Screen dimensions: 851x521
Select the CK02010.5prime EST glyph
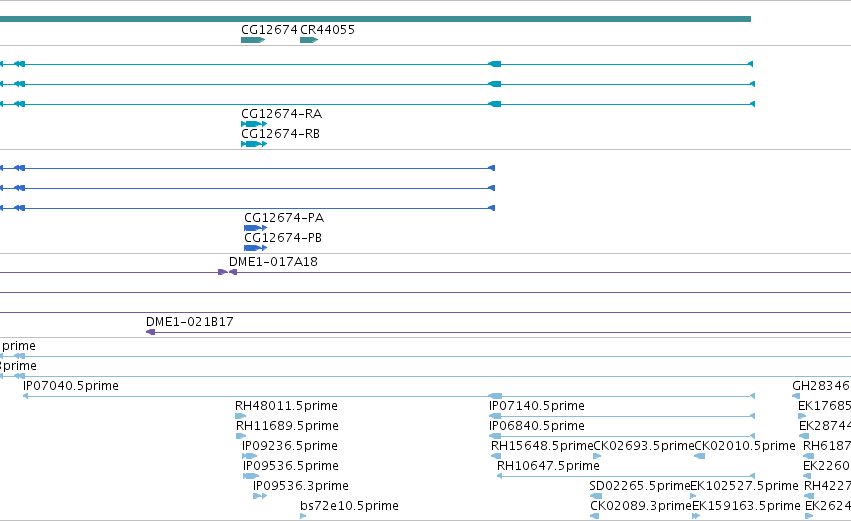(700, 456)
